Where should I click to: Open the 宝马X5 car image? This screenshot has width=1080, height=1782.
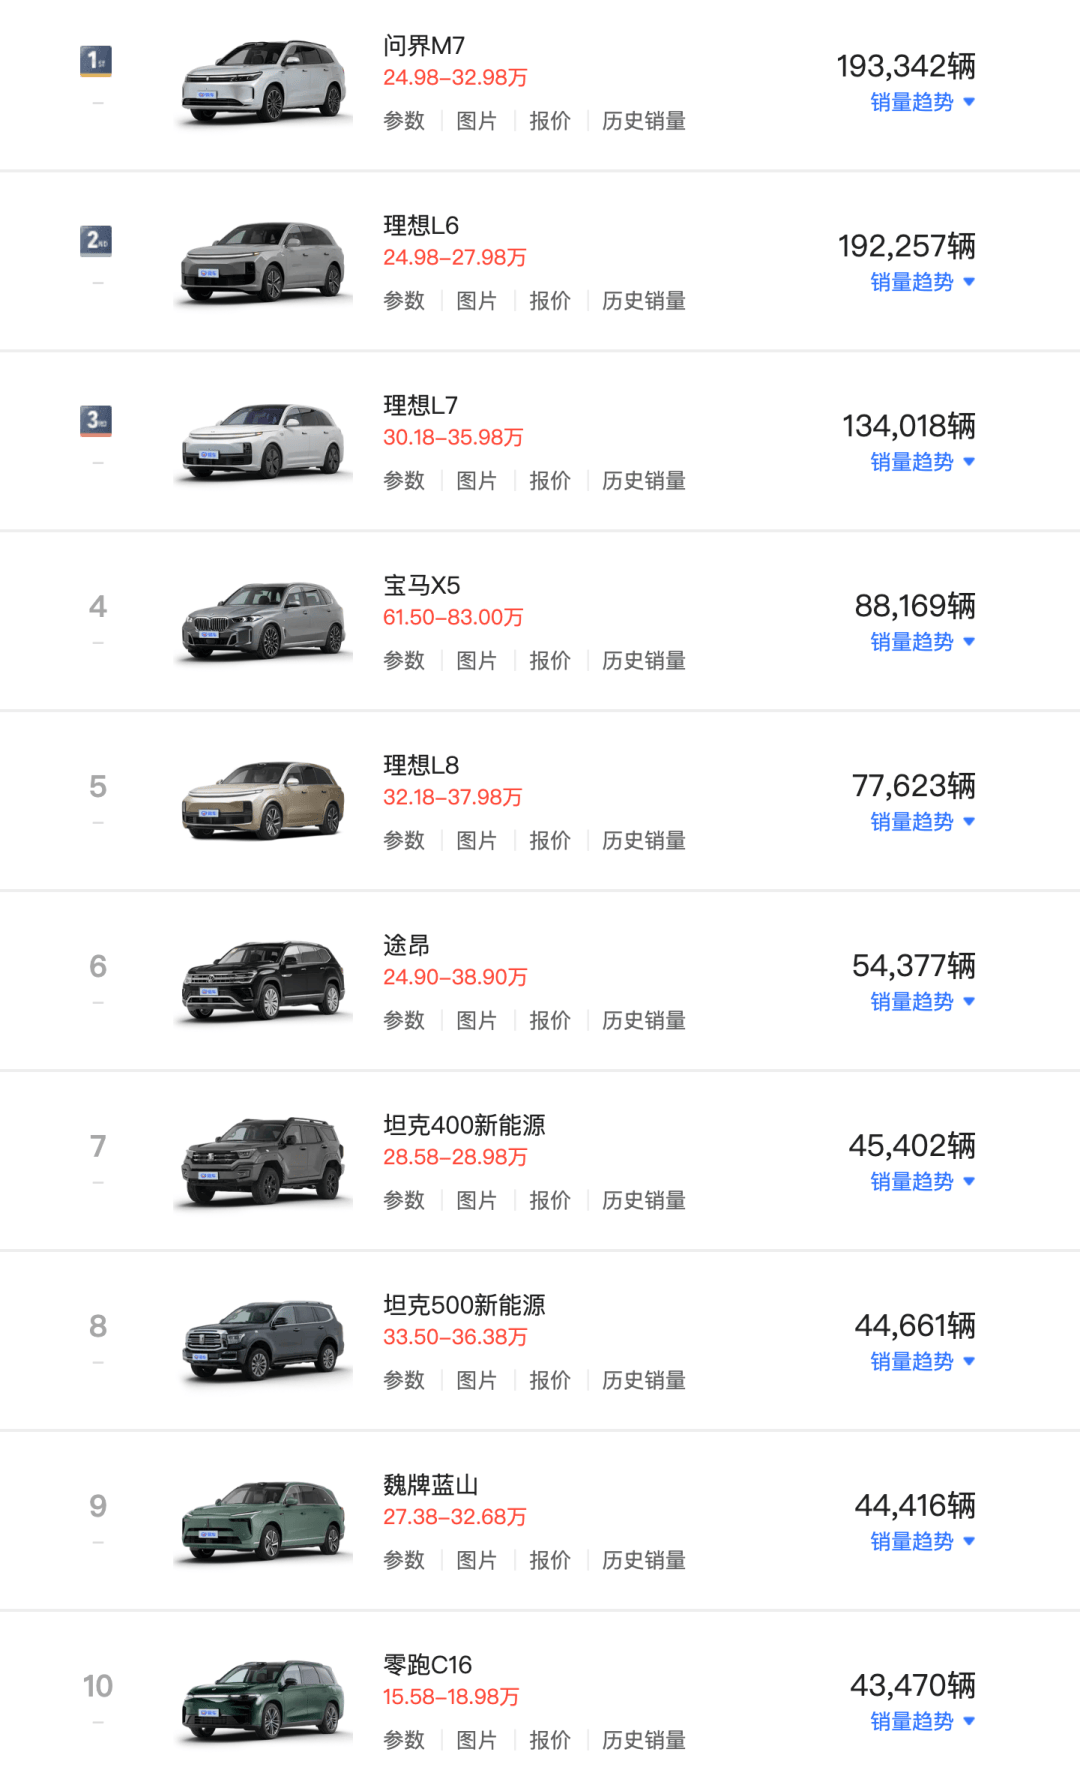coord(264,622)
